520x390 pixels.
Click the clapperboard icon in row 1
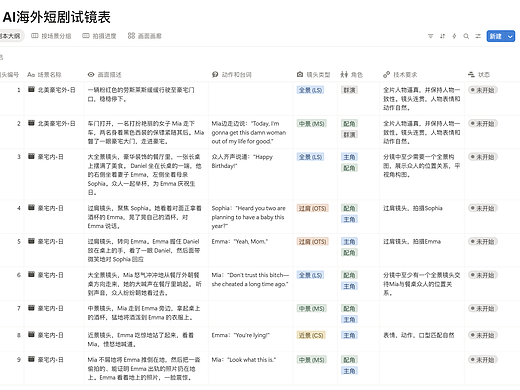(31, 89)
